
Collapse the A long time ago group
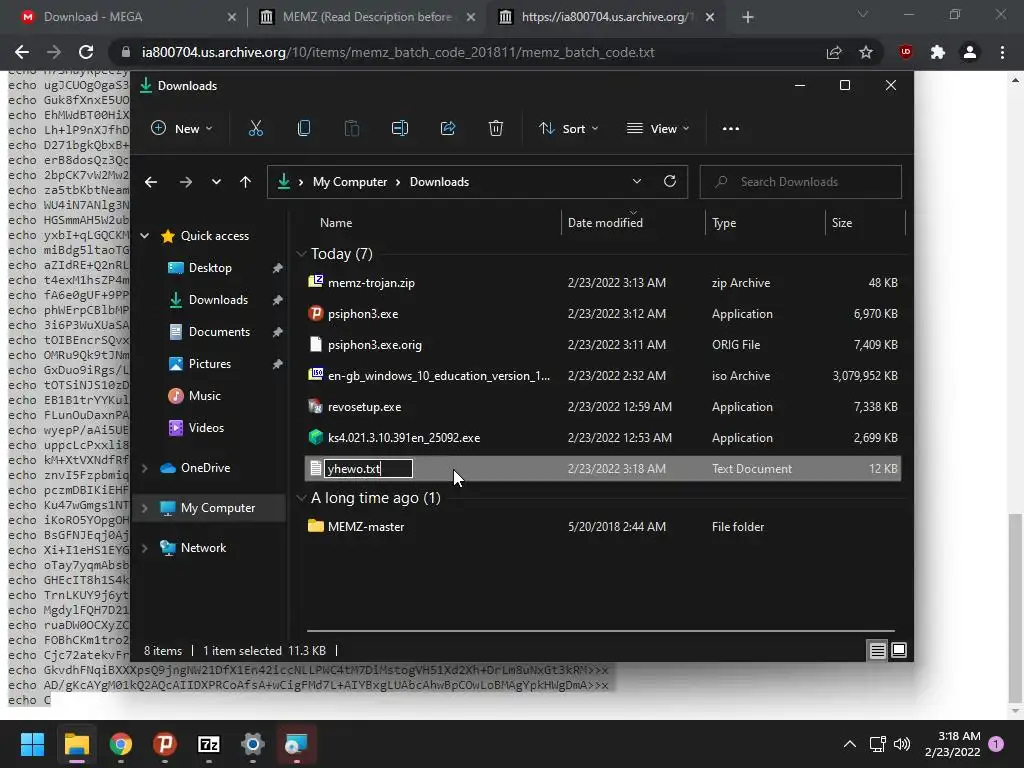click(x=301, y=498)
